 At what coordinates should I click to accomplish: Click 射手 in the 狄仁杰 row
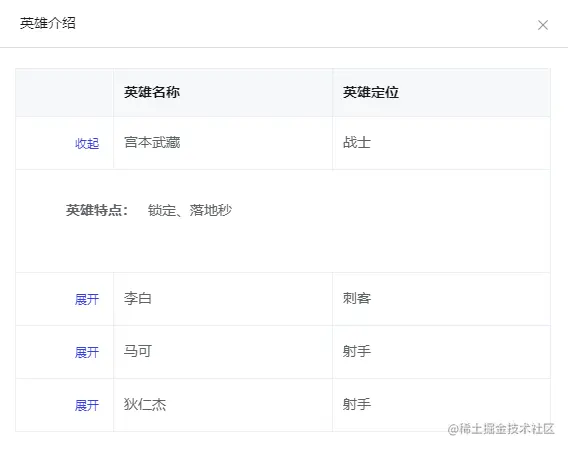pos(357,404)
